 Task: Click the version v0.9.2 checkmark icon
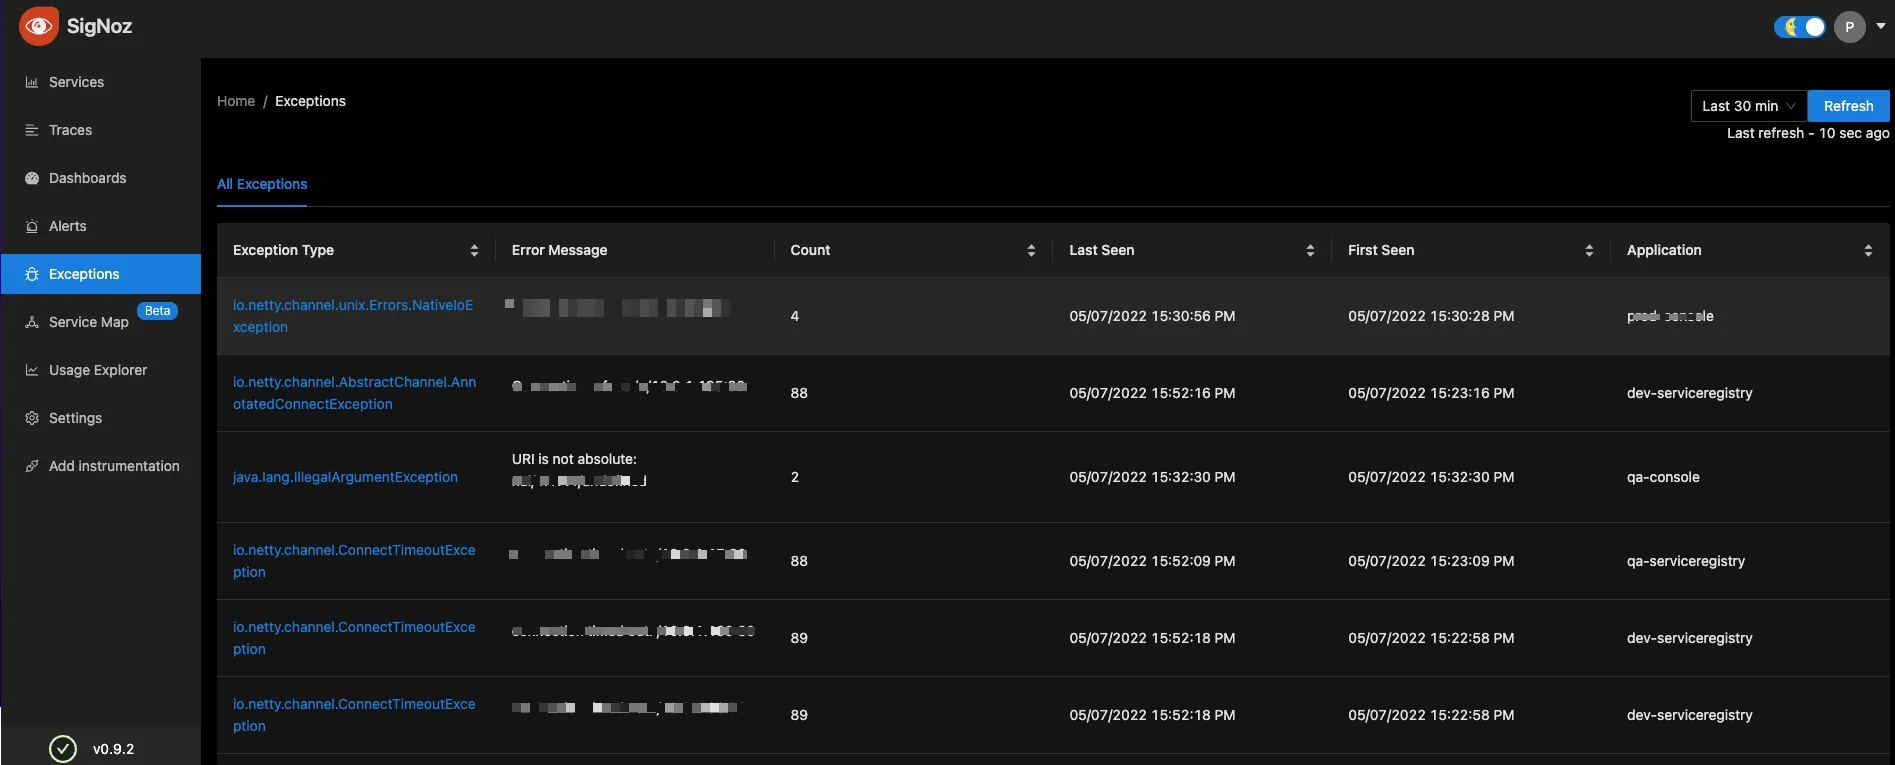(x=63, y=748)
